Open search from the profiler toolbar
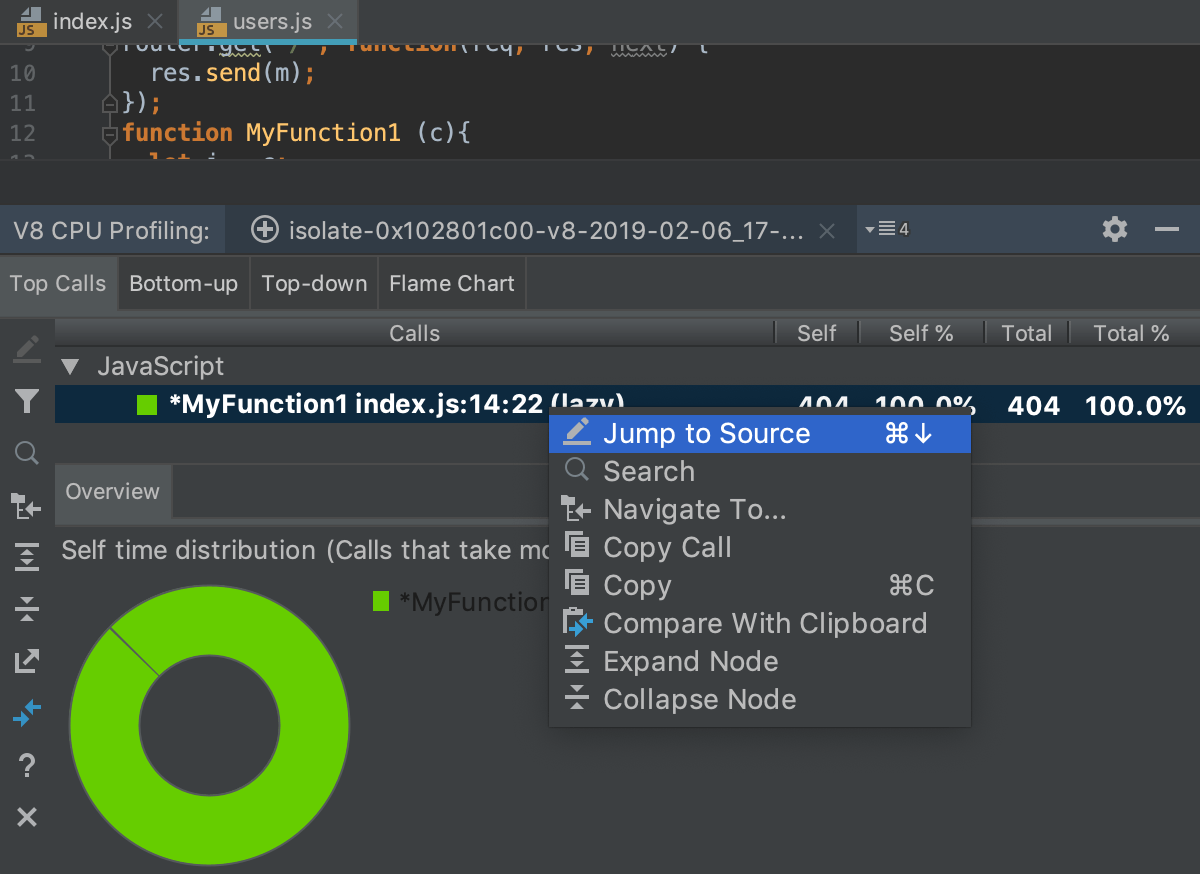Screen dimensions: 1200x874 27,453
